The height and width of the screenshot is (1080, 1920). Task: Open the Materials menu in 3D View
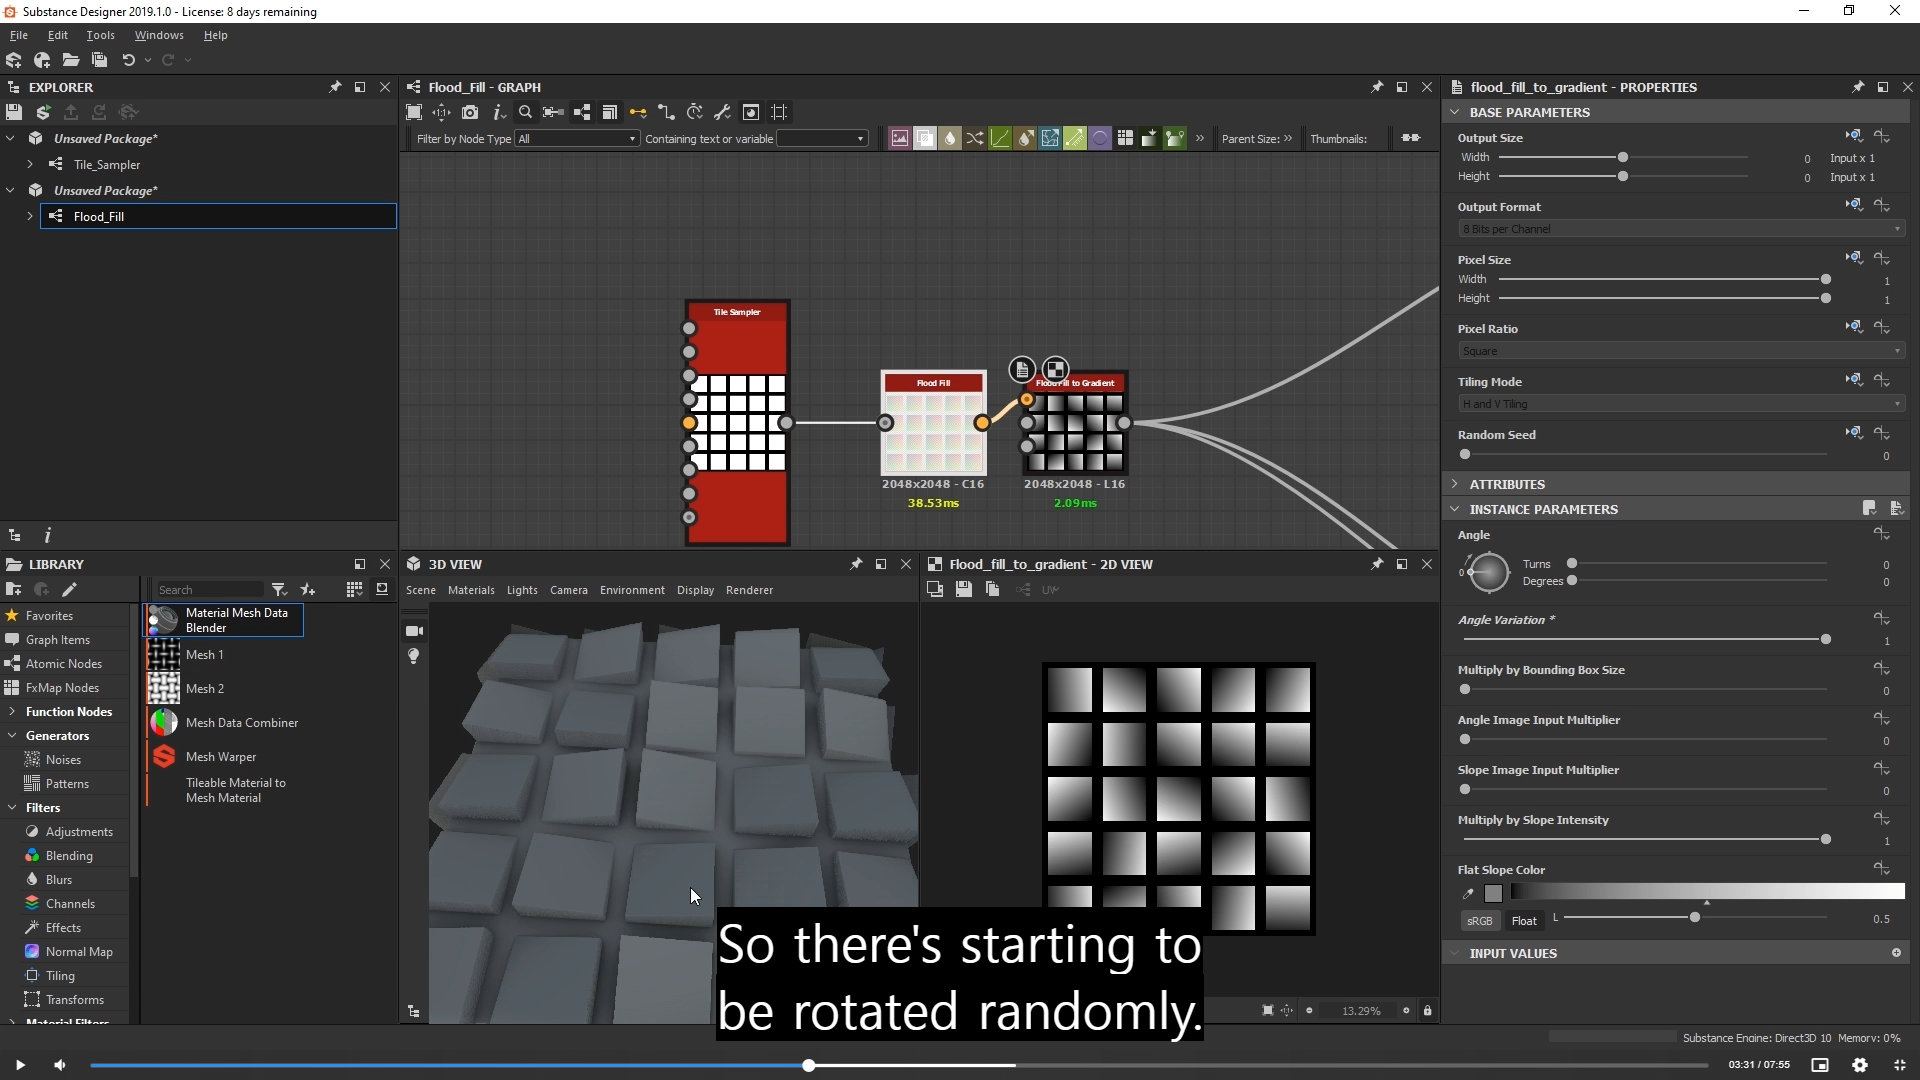[471, 590]
